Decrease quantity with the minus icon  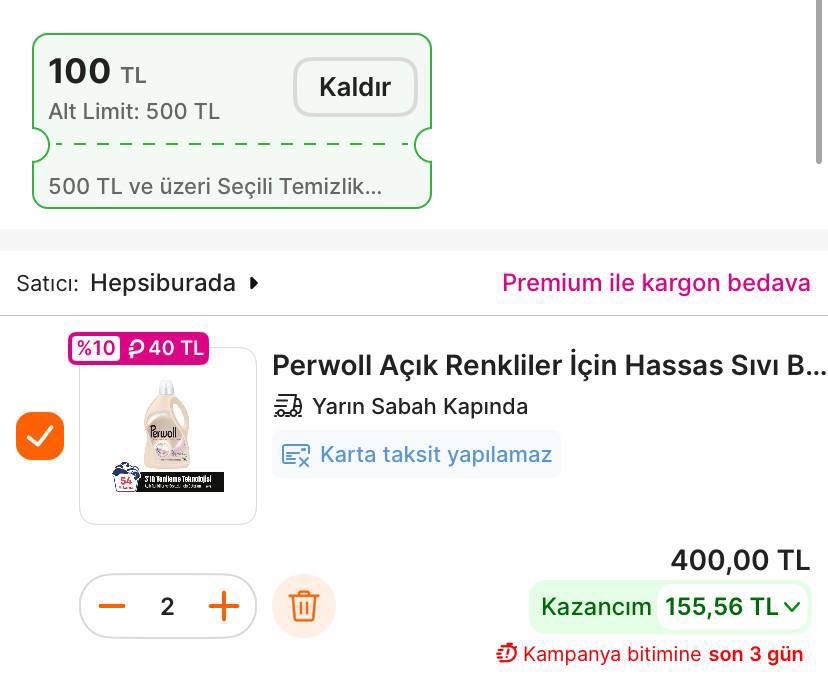(113, 606)
